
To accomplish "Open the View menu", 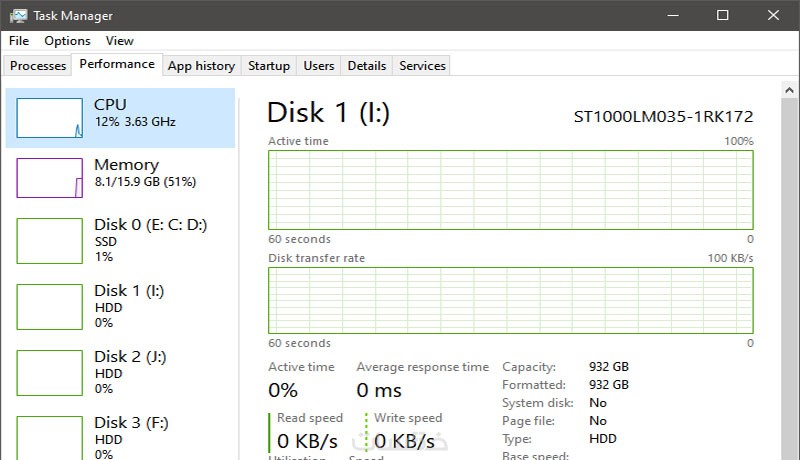I will point(120,41).
